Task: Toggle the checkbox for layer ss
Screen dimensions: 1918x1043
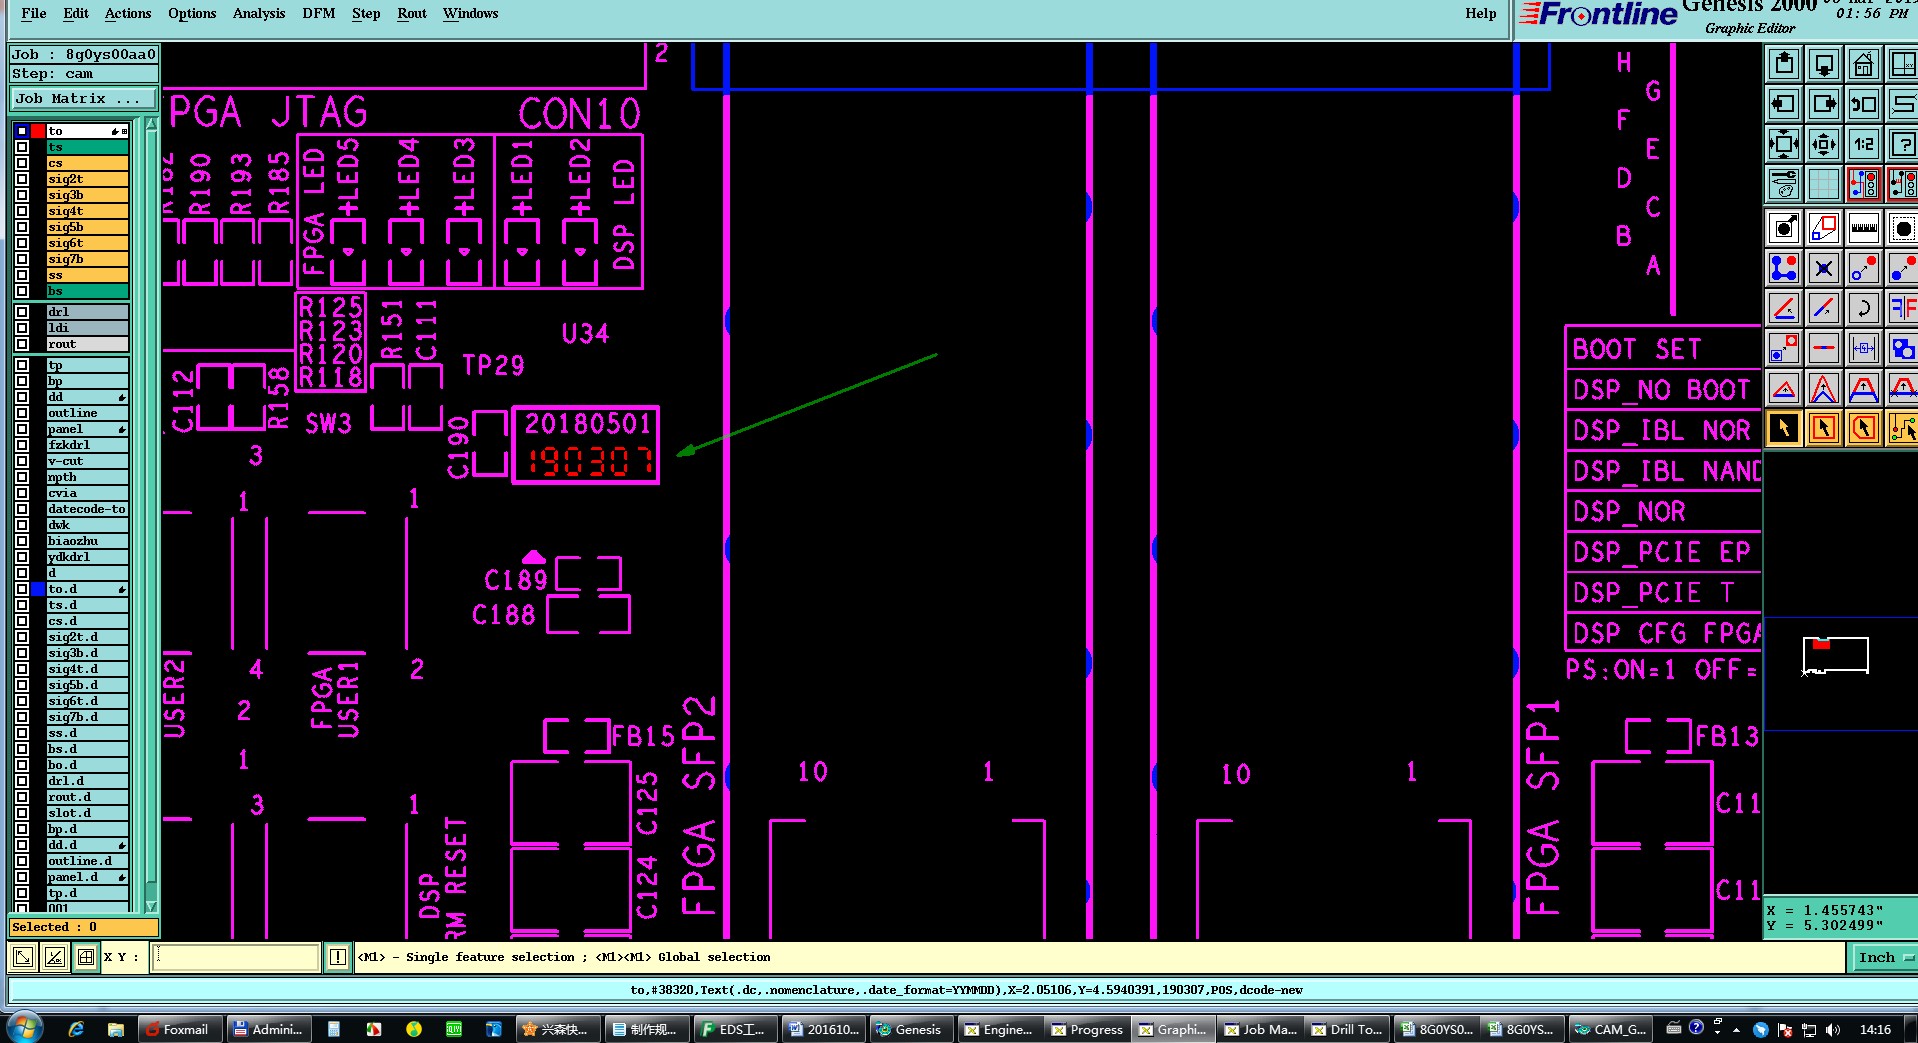Action: coord(22,275)
